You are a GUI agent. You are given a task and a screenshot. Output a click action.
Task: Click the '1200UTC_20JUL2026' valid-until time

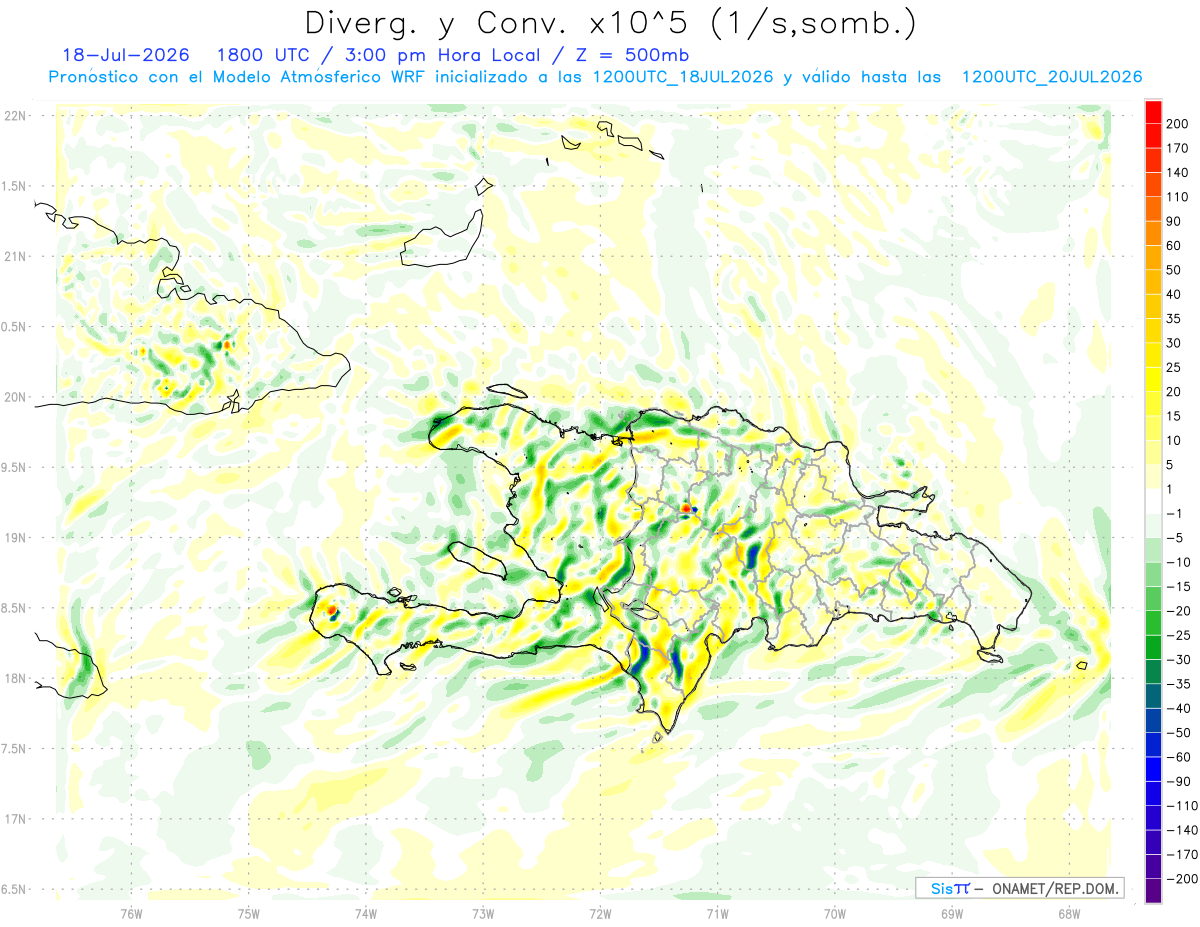tap(1052, 77)
